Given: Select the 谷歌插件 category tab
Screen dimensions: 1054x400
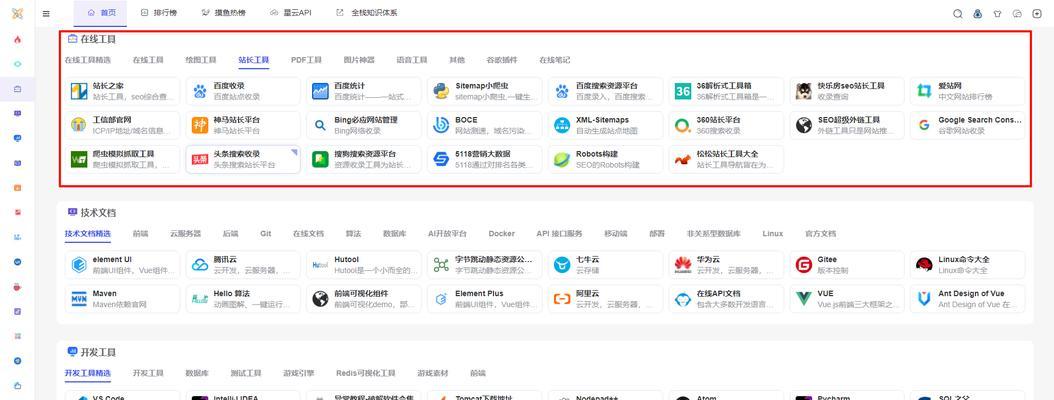Looking at the screenshot, I should pyautogui.click(x=502, y=60).
